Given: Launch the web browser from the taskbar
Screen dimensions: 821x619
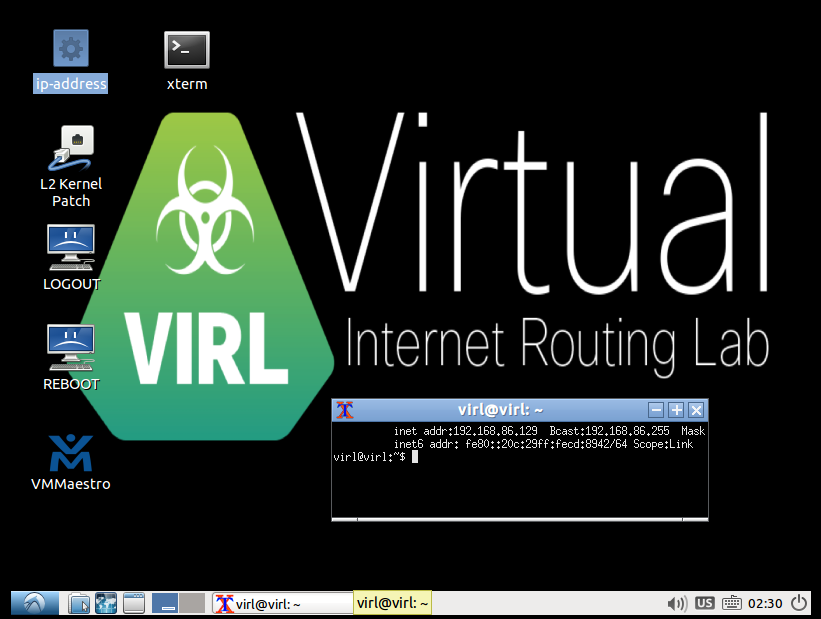Looking at the screenshot, I should point(106,603).
